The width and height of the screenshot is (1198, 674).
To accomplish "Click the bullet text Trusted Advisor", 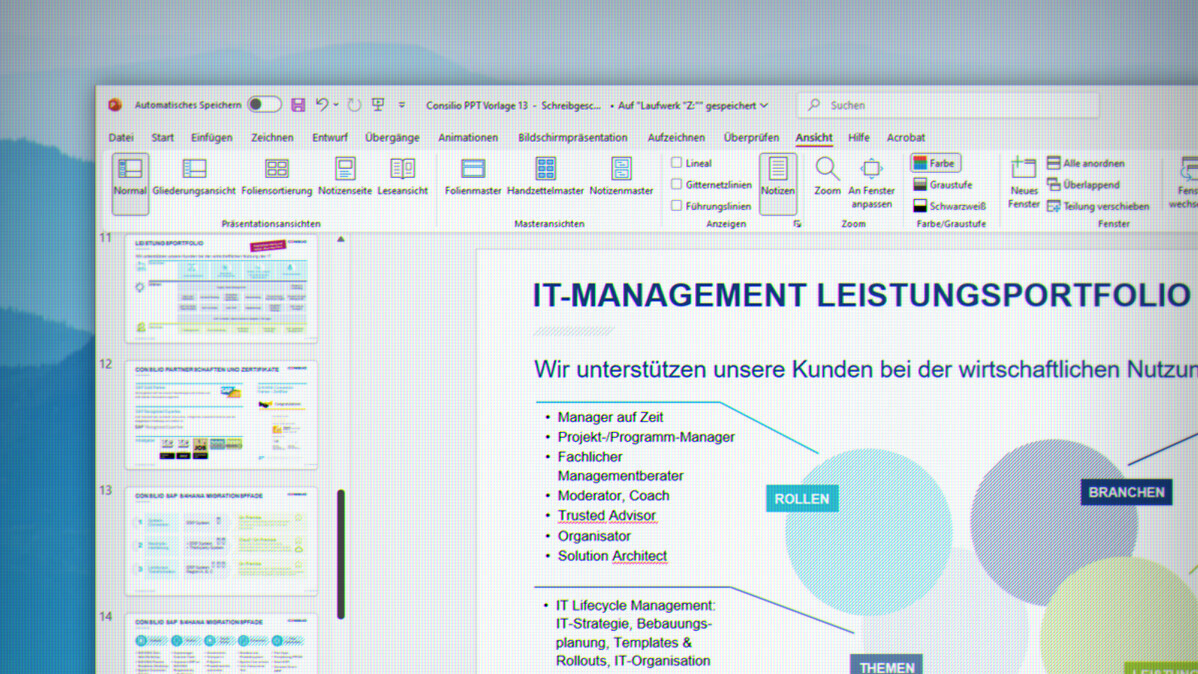I will click(607, 516).
